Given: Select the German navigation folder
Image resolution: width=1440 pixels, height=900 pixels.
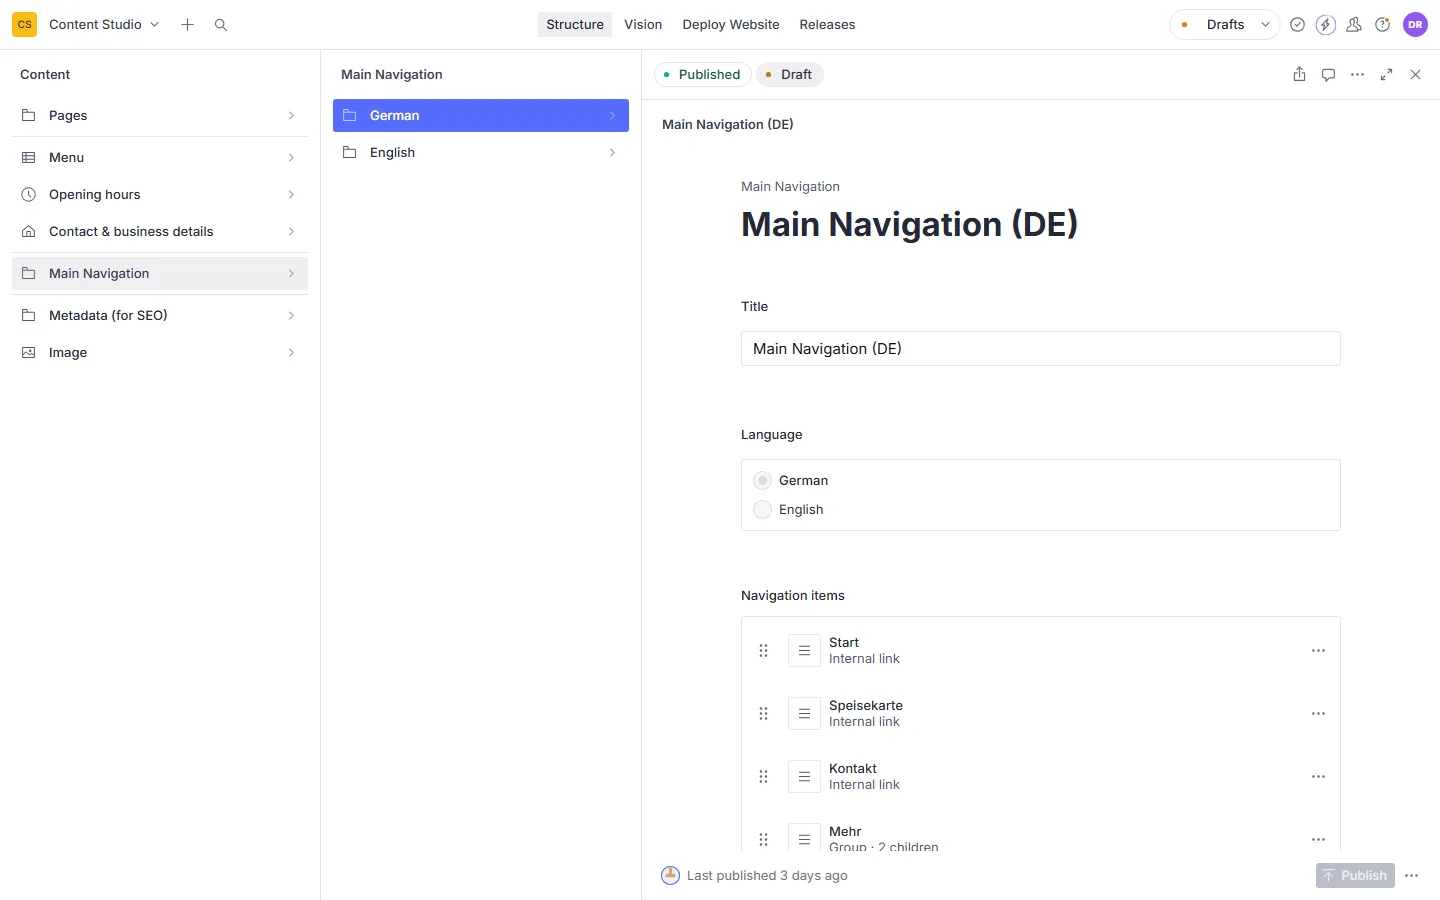Looking at the screenshot, I should [481, 116].
